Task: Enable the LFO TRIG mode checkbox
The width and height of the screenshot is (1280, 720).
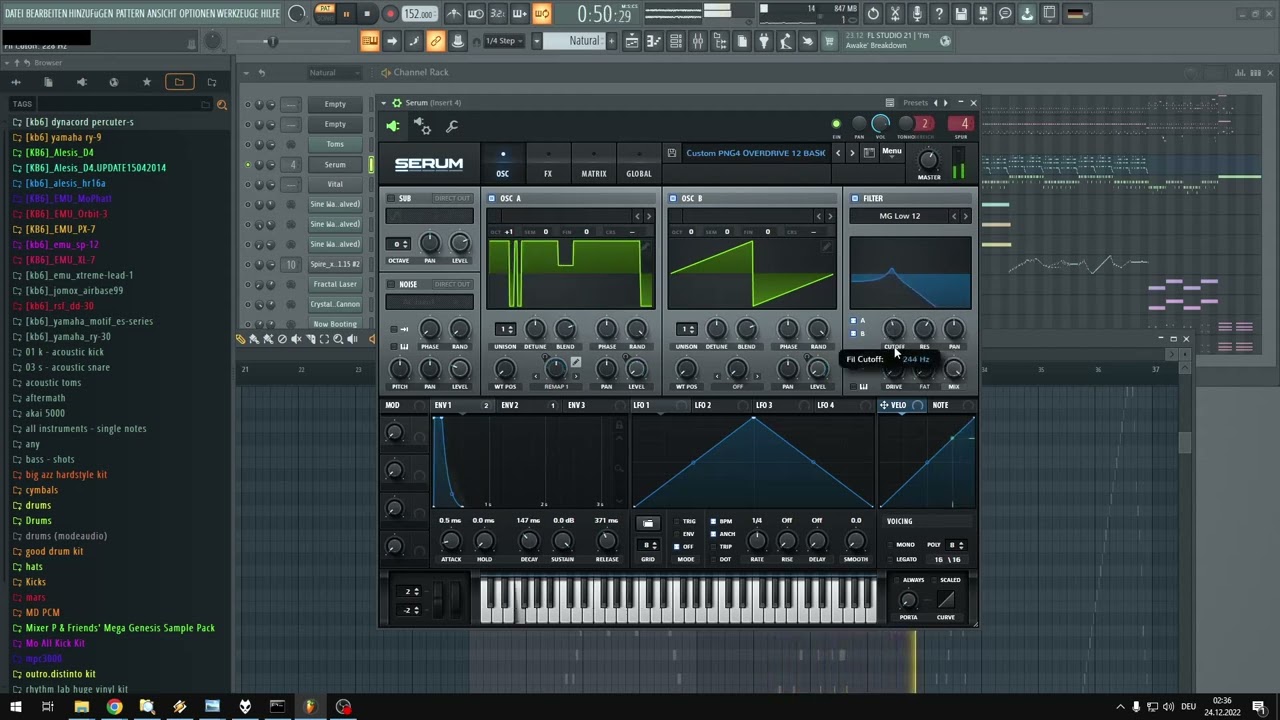Action: (x=677, y=521)
